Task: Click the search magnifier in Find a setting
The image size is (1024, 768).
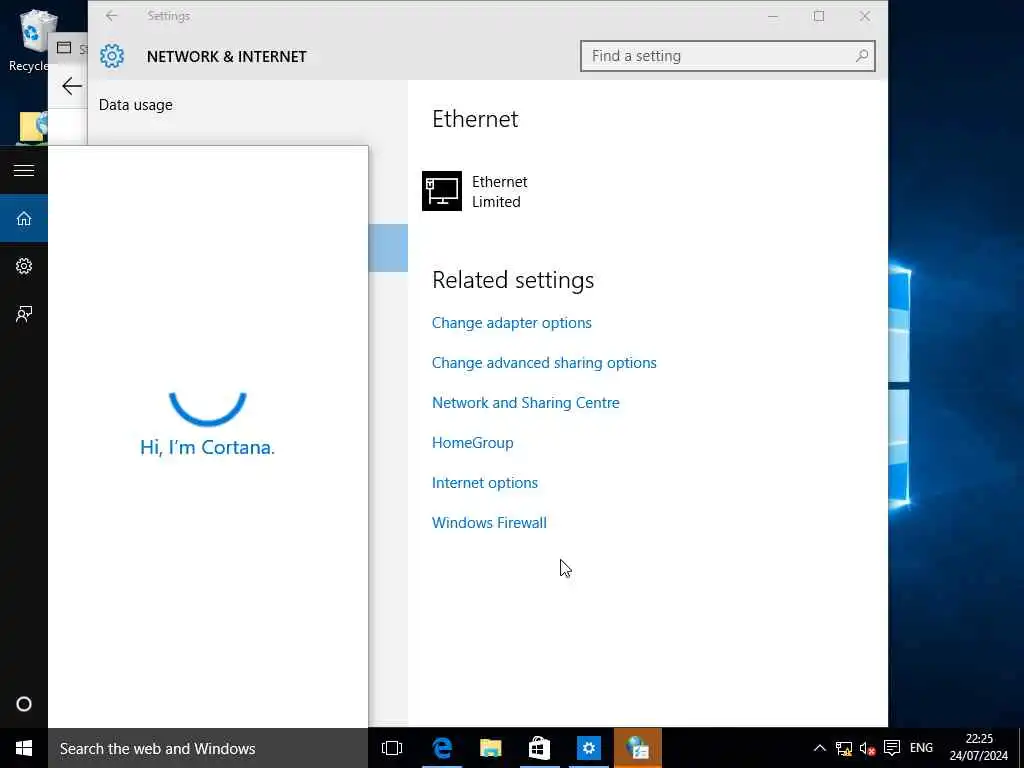Action: (x=862, y=56)
